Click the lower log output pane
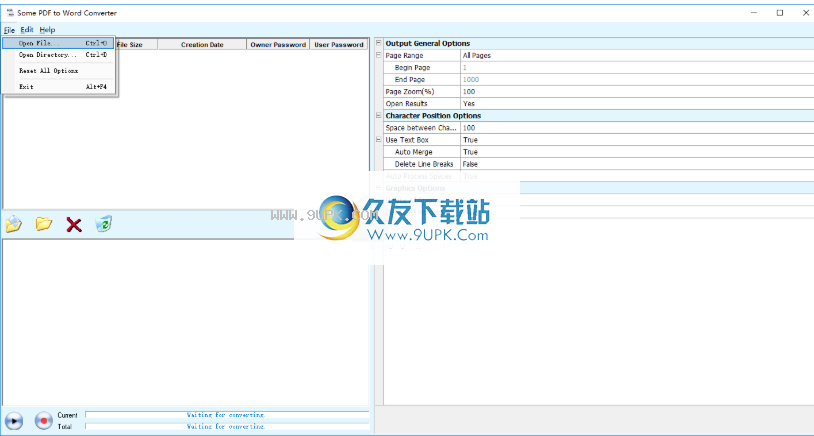The width and height of the screenshot is (814, 436). 185,322
